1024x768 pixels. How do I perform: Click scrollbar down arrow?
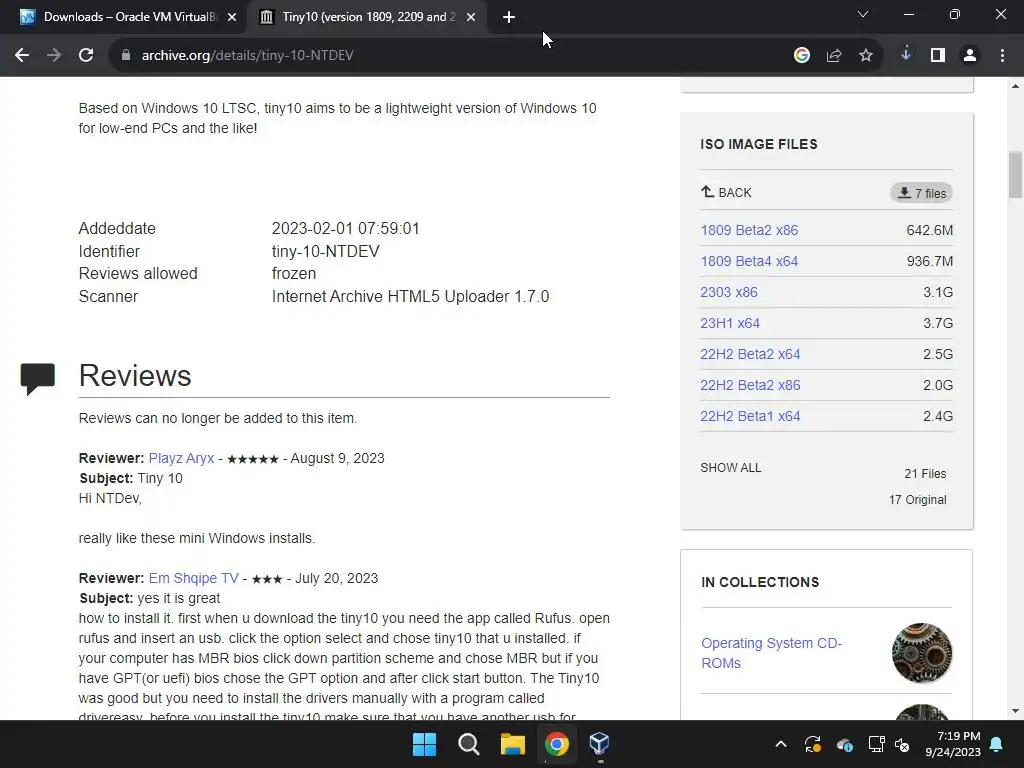(x=1015, y=711)
